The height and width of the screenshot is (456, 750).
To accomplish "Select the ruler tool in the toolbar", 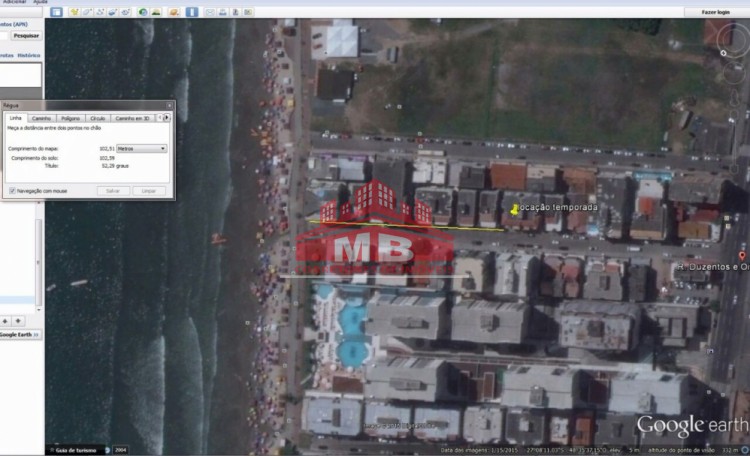I will click(192, 12).
